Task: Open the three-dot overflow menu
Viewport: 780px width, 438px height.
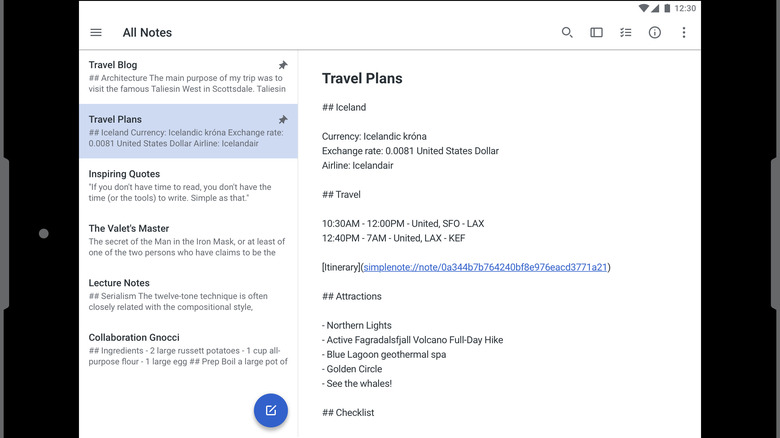Action: click(684, 32)
